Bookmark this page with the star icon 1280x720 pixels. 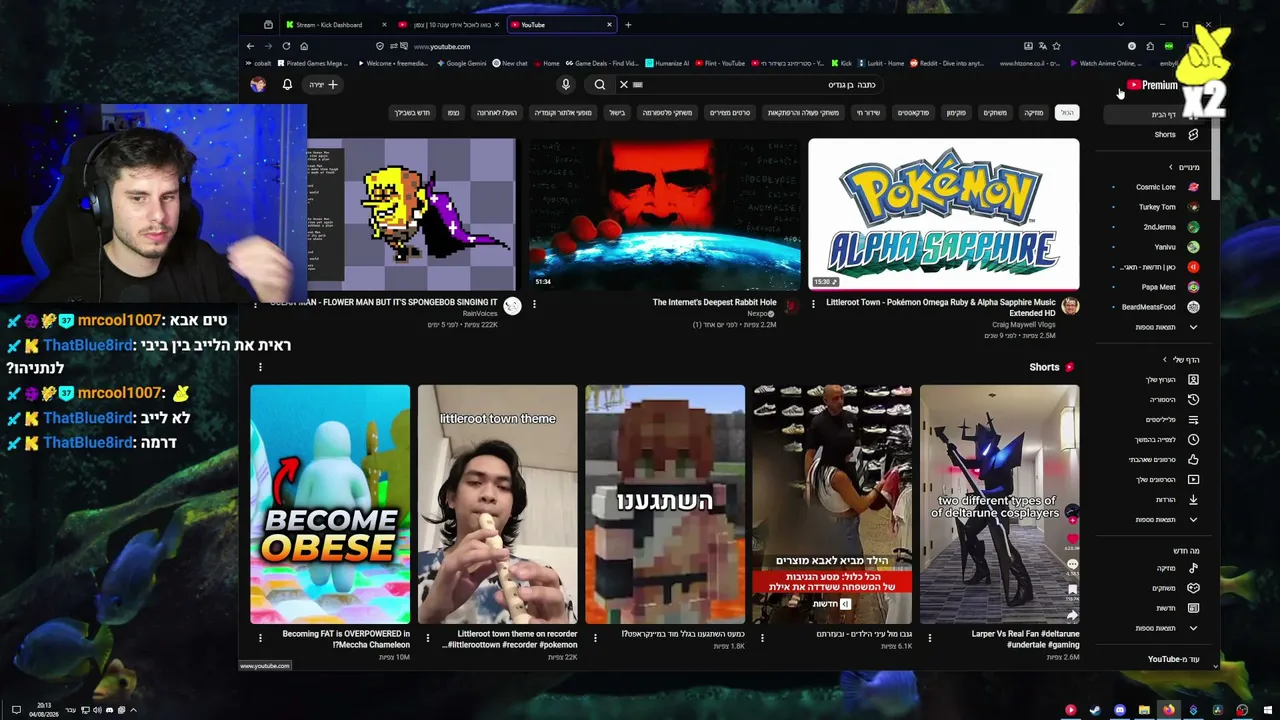pos(1056,46)
